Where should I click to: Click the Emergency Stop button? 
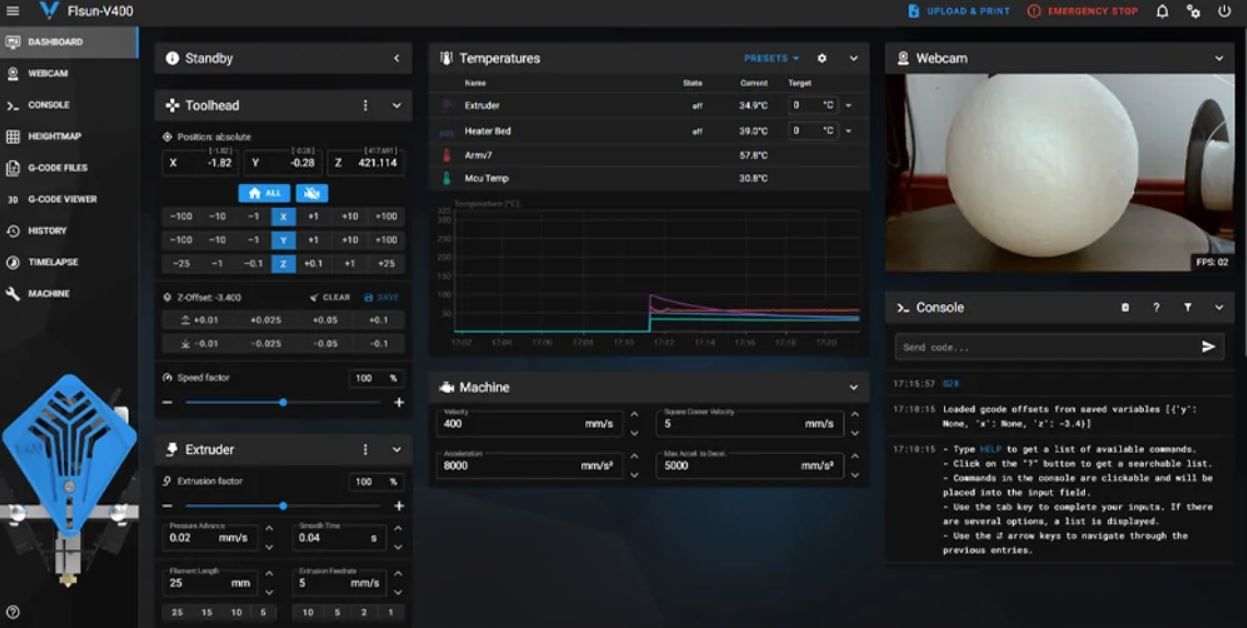(1082, 11)
